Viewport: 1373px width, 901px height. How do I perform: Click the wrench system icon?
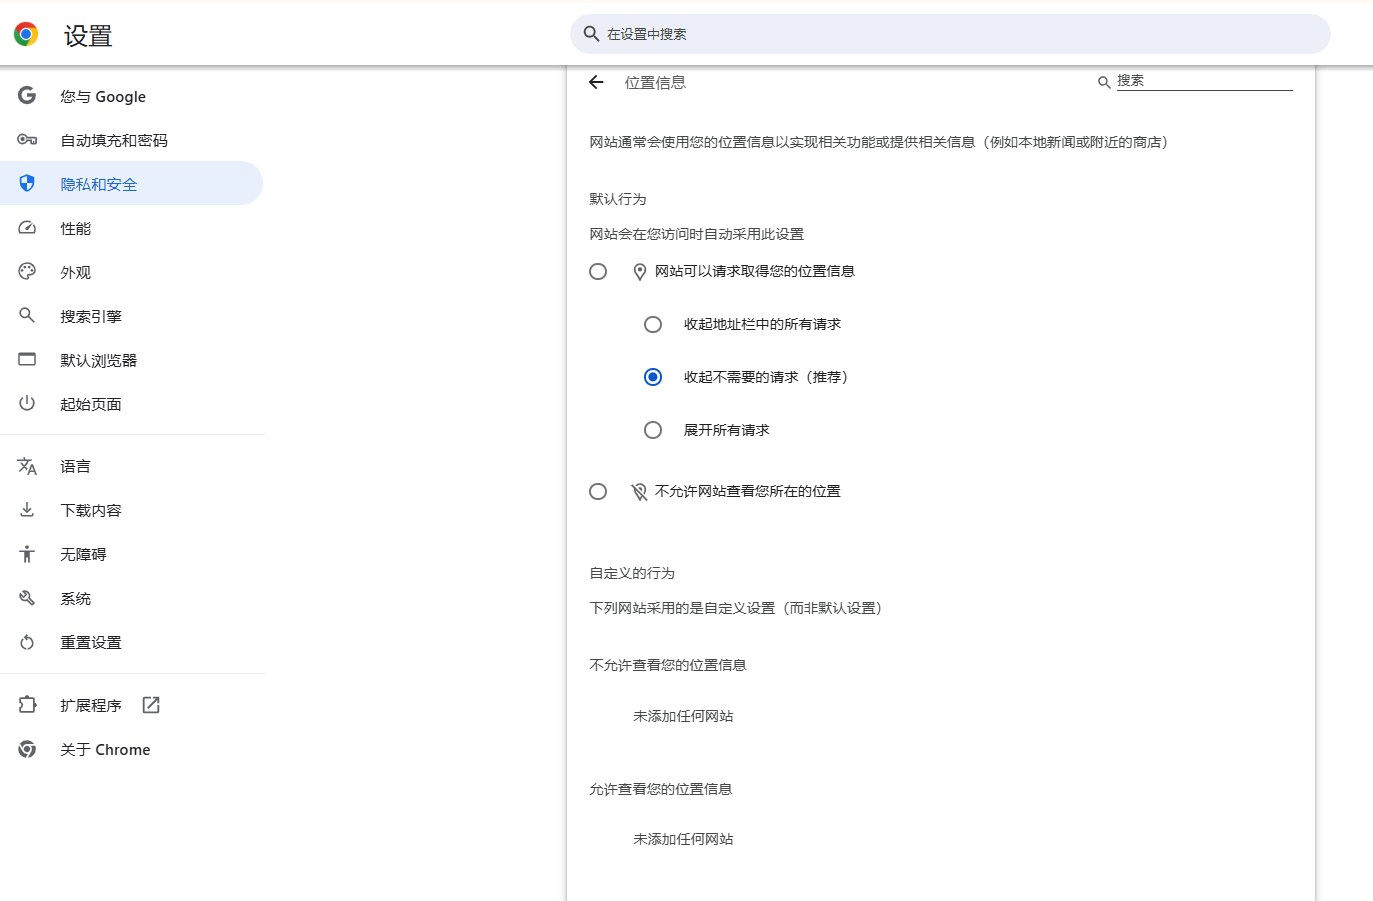pyautogui.click(x=27, y=598)
